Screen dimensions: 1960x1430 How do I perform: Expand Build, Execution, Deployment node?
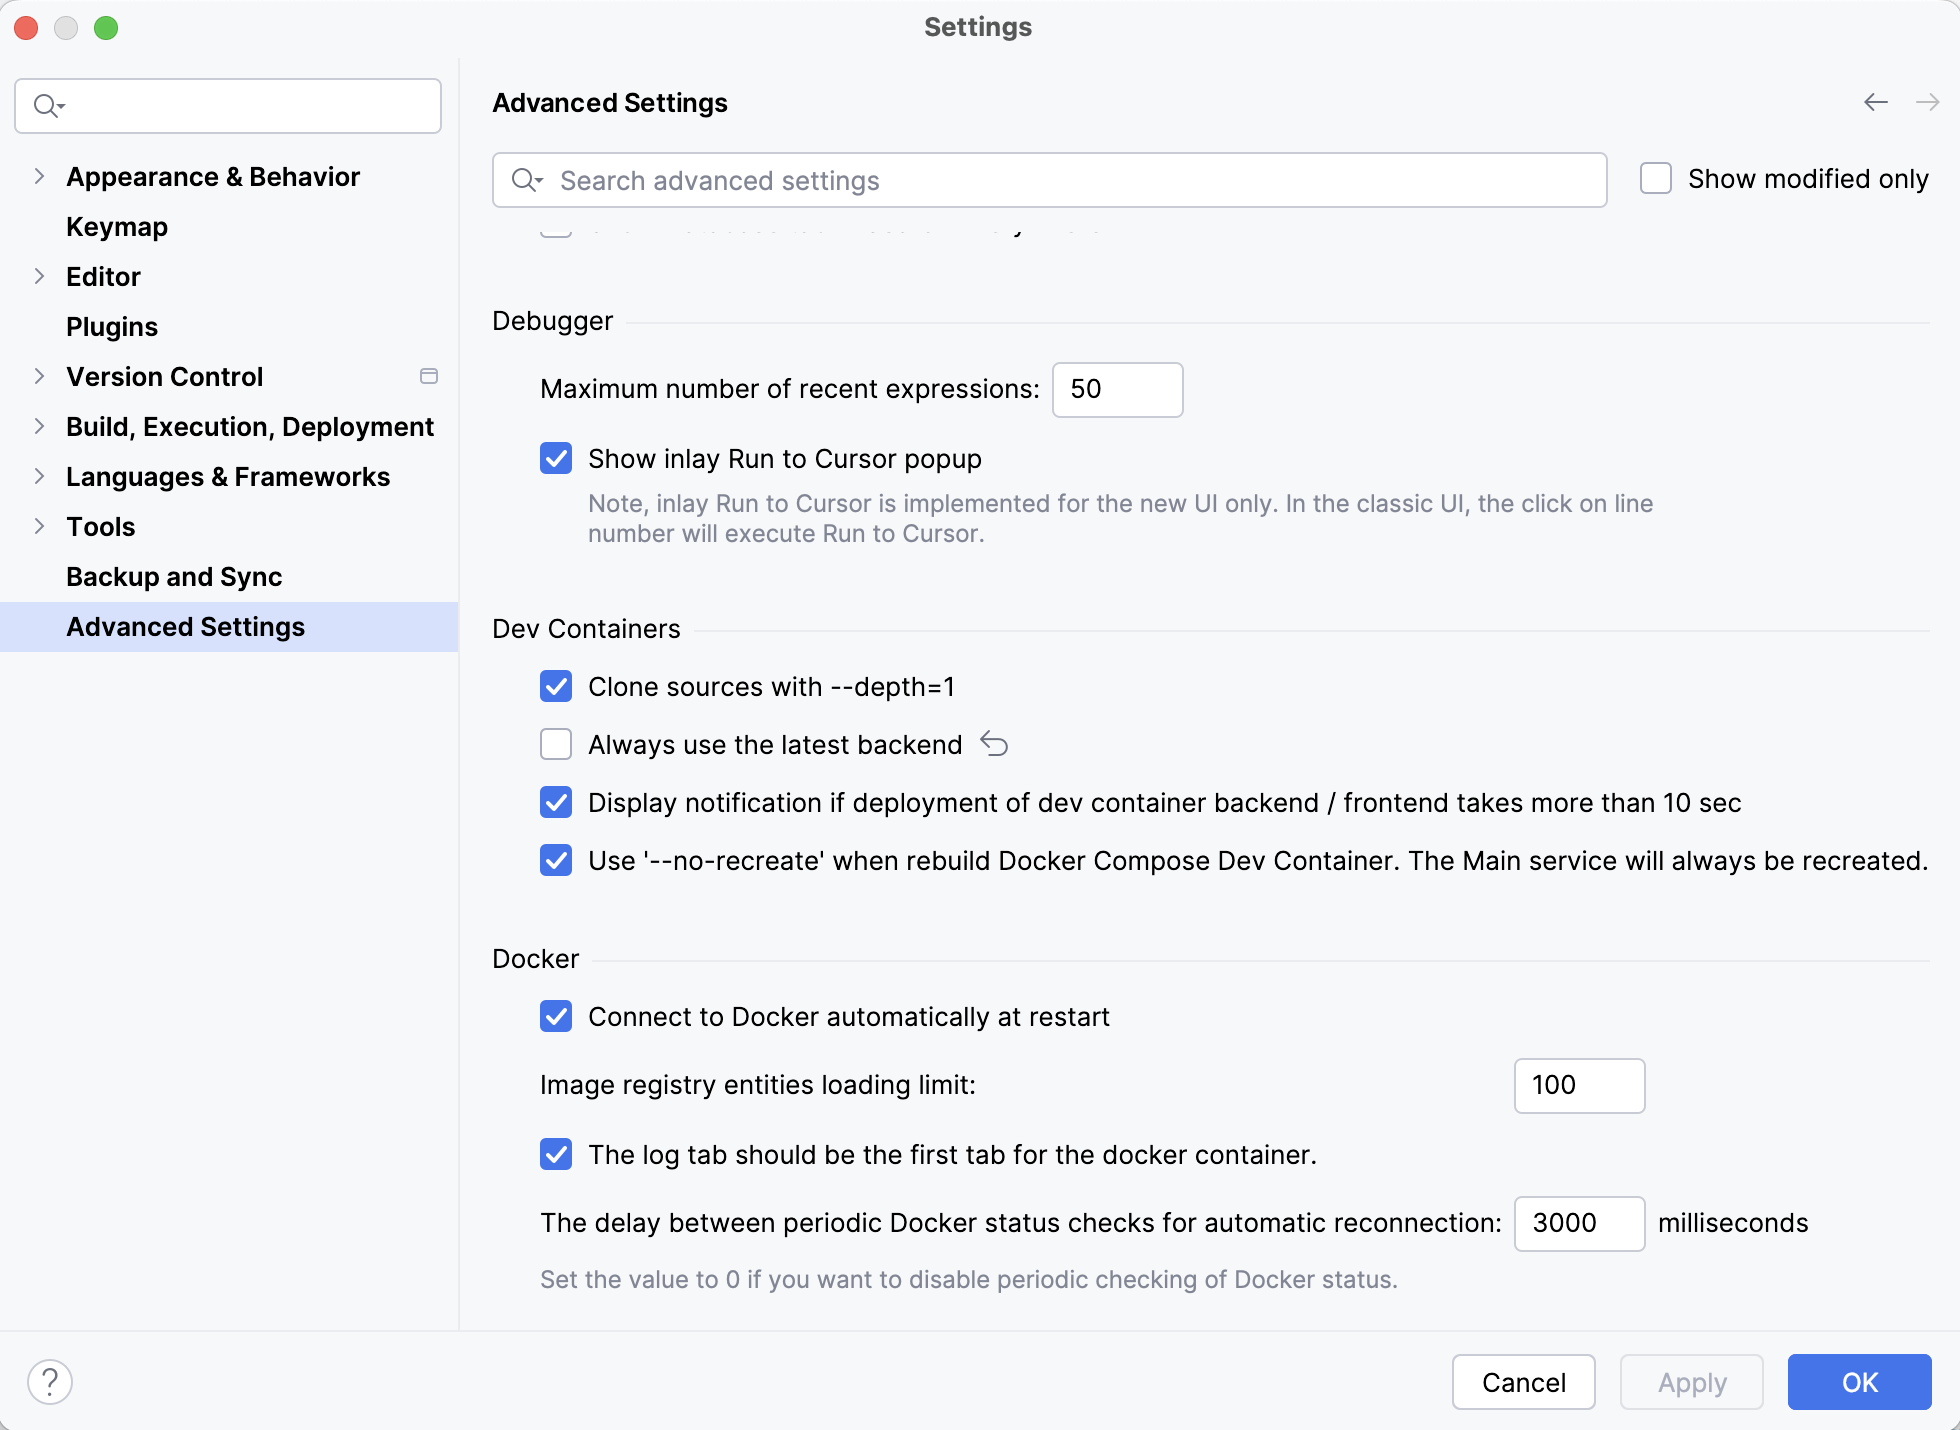click(39, 426)
